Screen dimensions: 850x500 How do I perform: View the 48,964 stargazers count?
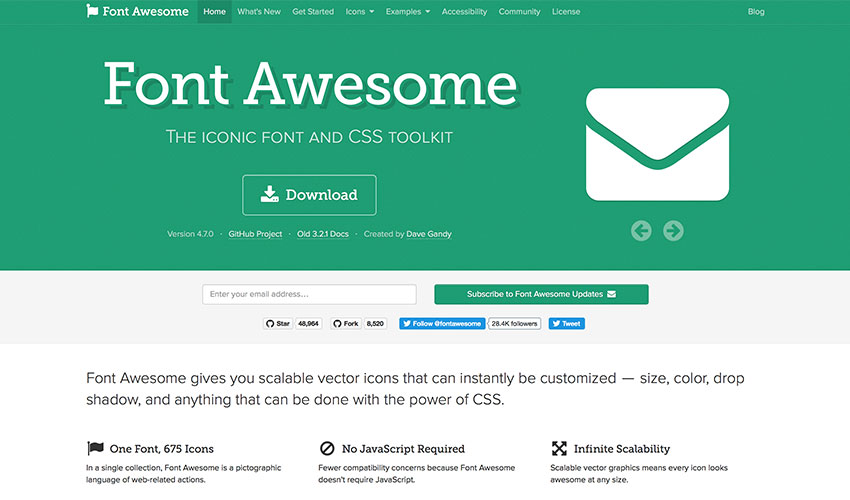[308, 324]
